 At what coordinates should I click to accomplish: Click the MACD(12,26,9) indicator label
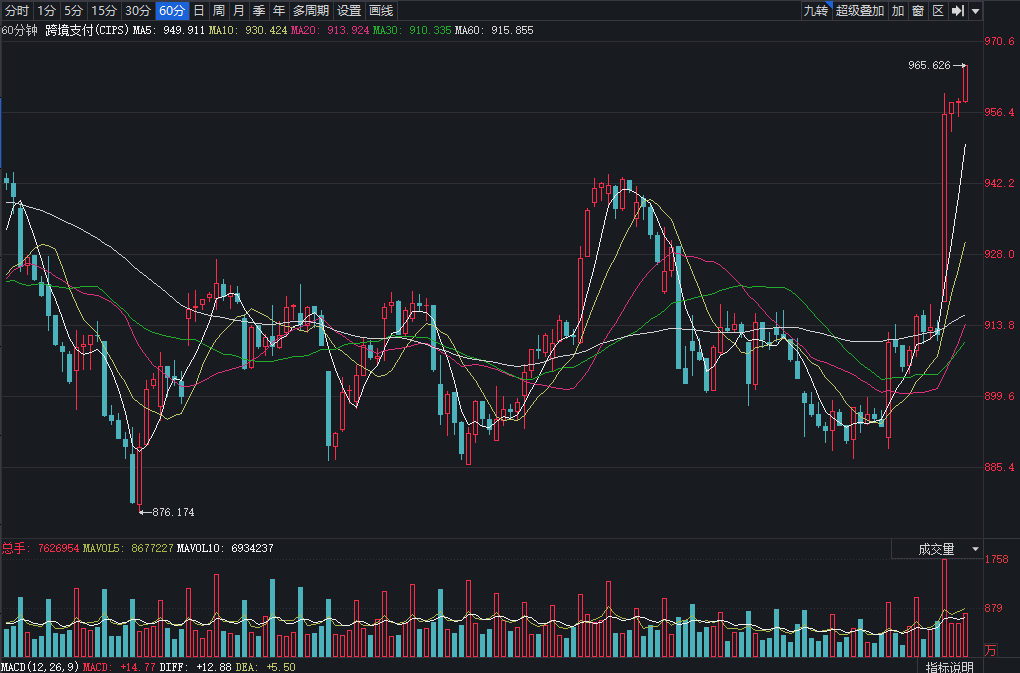tap(39, 666)
